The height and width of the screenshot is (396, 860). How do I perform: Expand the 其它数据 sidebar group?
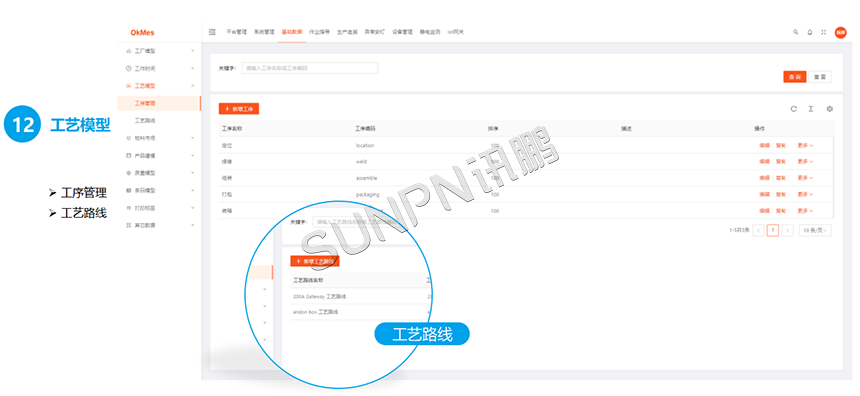[x=159, y=225]
